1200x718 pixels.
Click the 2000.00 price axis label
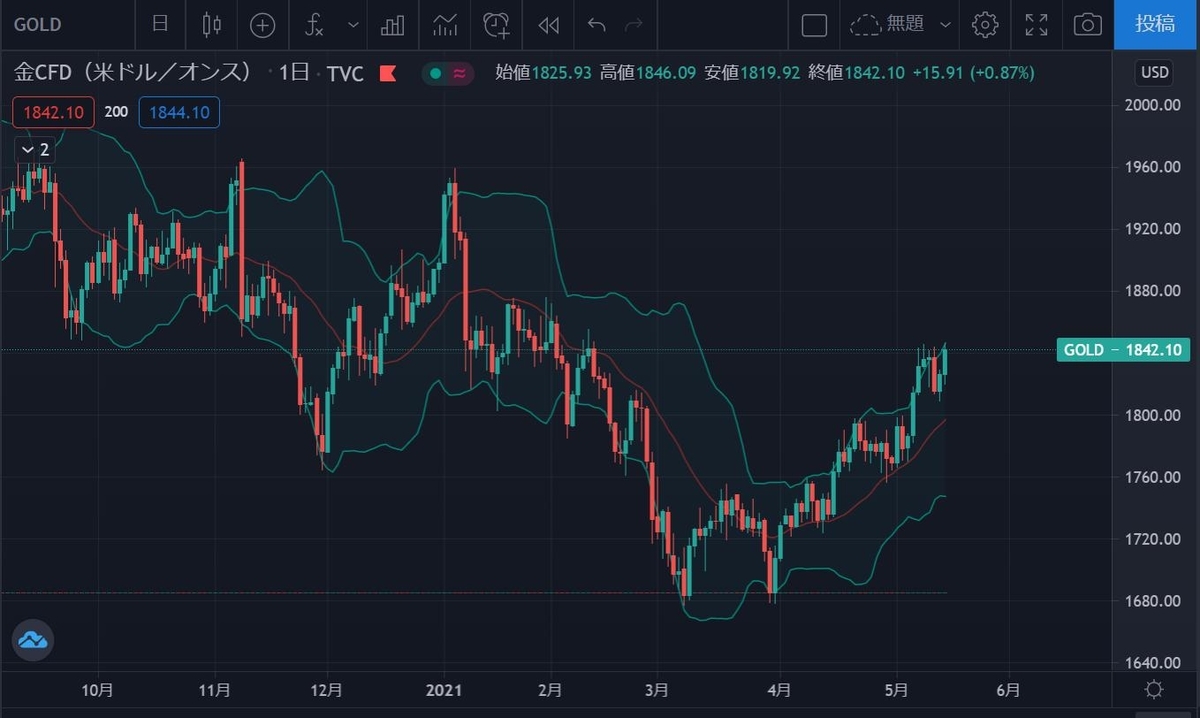(x=1153, y=105)
